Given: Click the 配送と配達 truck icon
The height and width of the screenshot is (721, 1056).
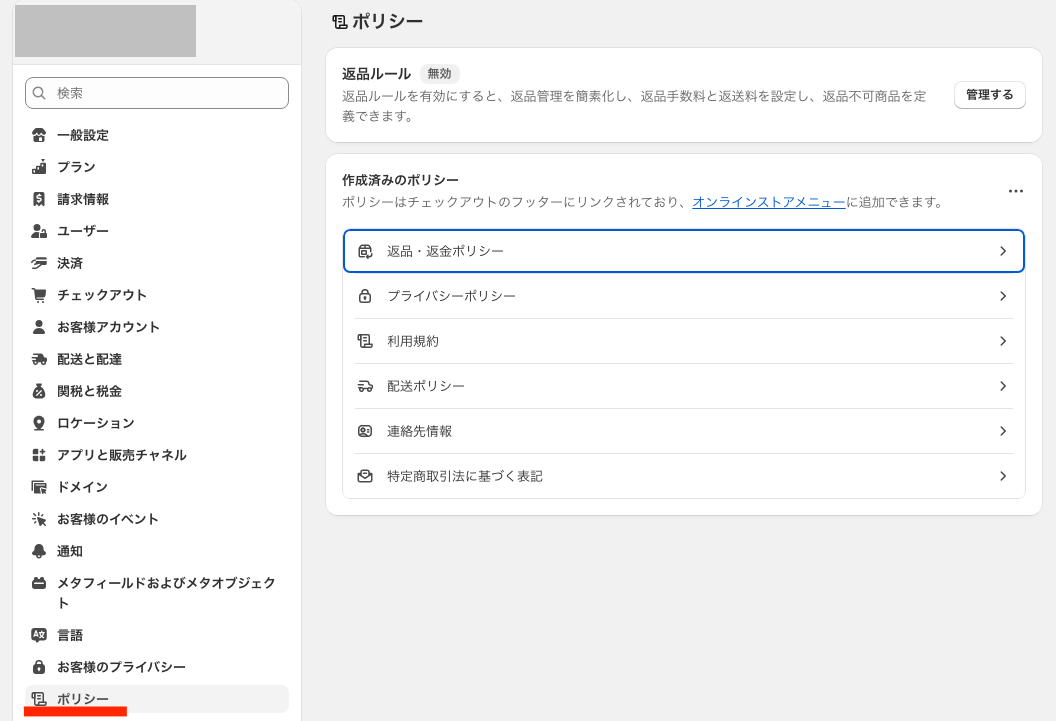Looking at the screenshot, I should point(39,359).
